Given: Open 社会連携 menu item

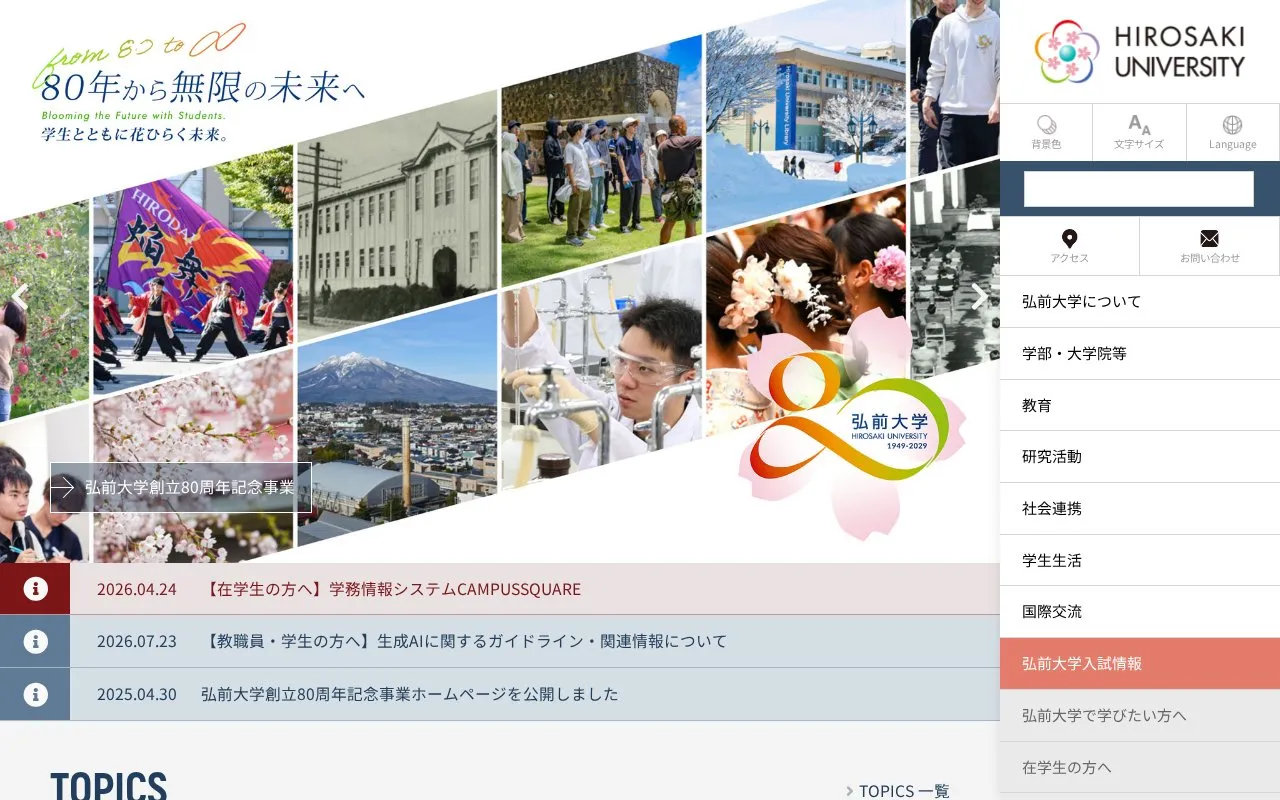Looking at the screenshot, I should (1140, 508).
